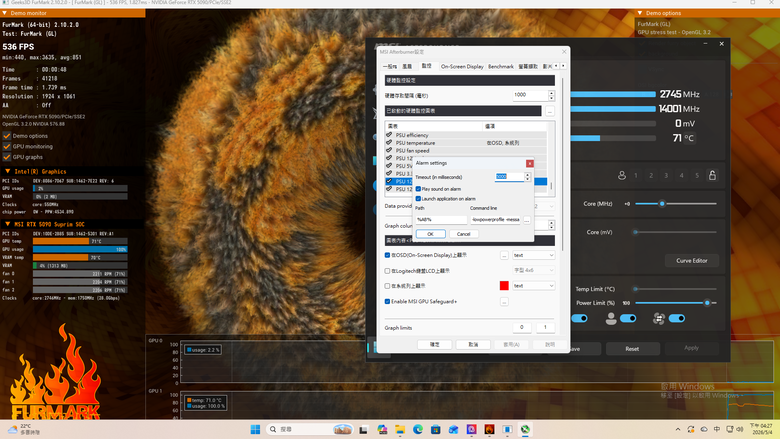Select profile slot 1 in Afterburner
This screenshot has width=780, height=439.
[636, 176]
